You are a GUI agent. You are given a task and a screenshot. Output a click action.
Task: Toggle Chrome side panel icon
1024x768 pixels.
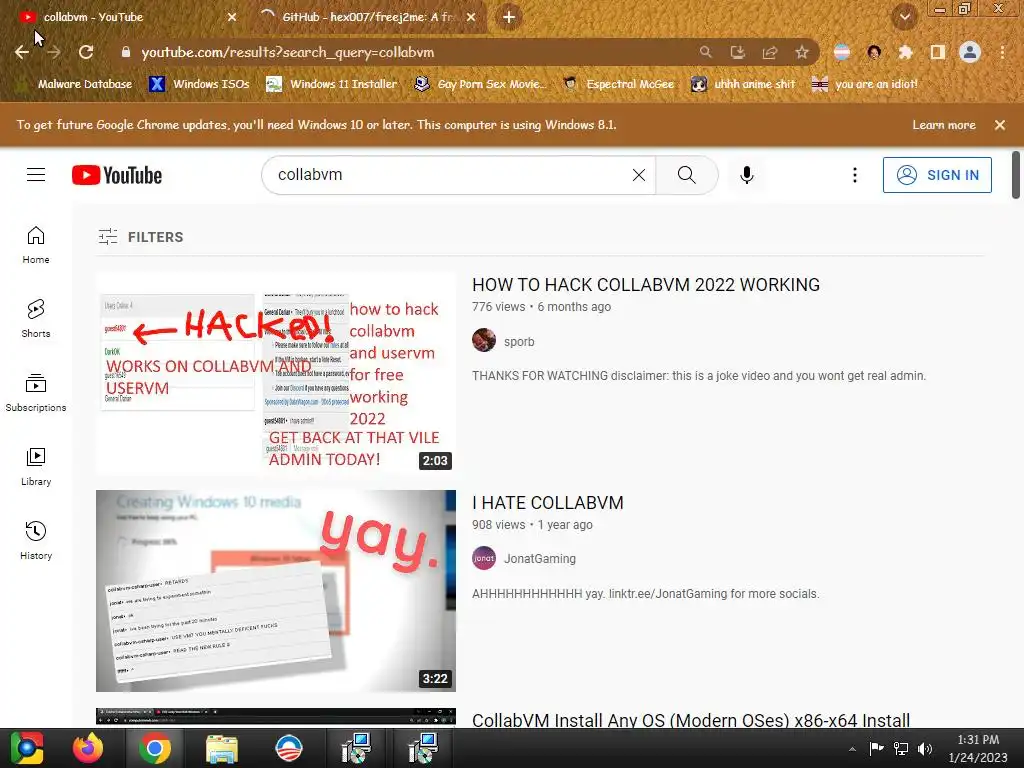[938, 52]
